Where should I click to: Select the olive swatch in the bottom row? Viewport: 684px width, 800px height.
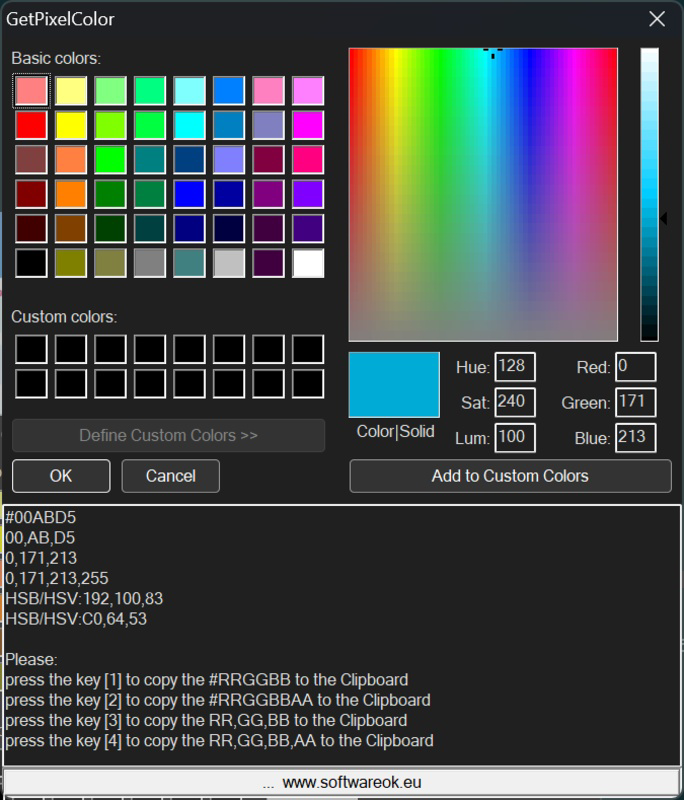pos(71,263)
